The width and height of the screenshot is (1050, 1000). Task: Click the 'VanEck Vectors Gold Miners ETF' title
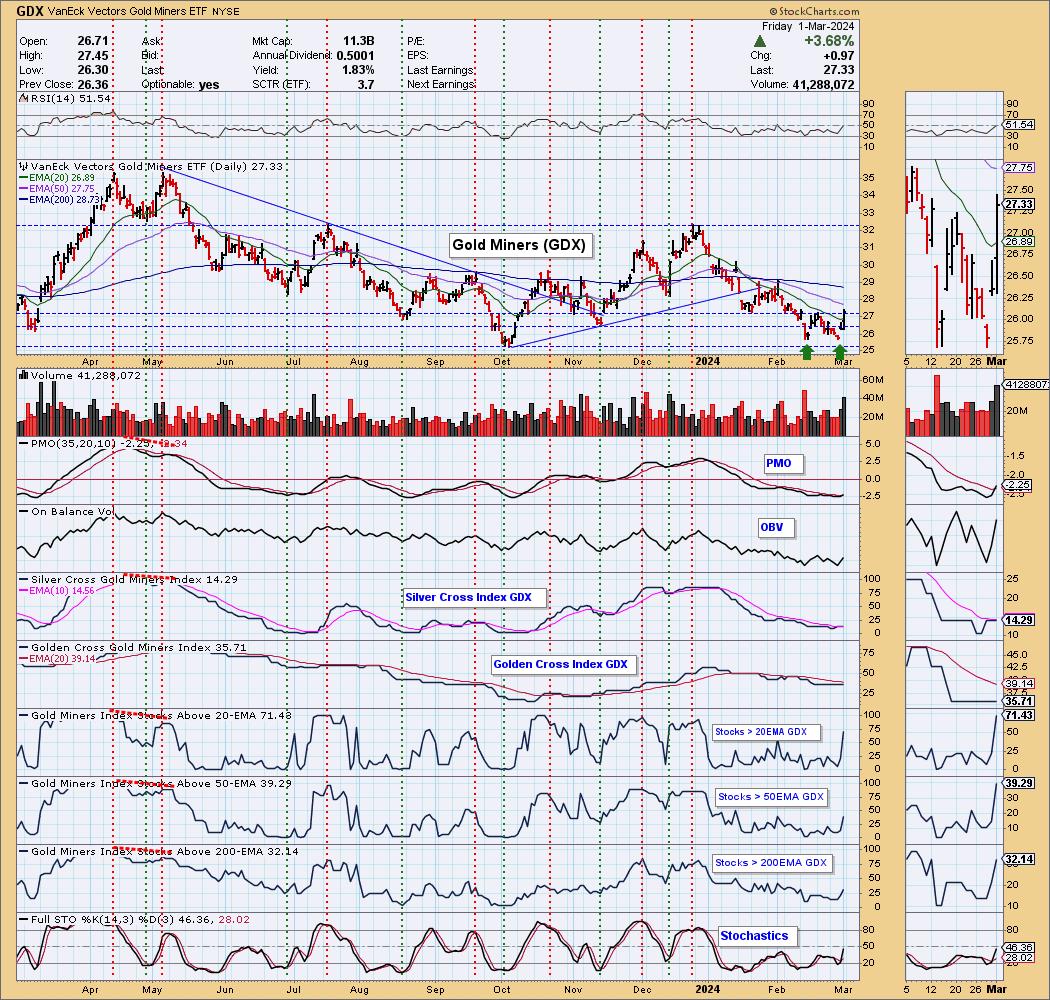[126, 11]
